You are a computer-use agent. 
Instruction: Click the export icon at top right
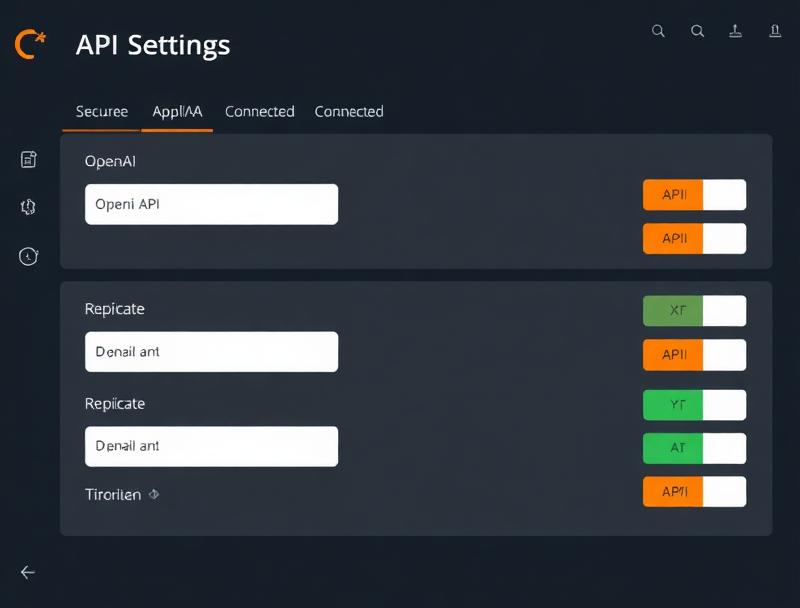[x=774, y=31]
